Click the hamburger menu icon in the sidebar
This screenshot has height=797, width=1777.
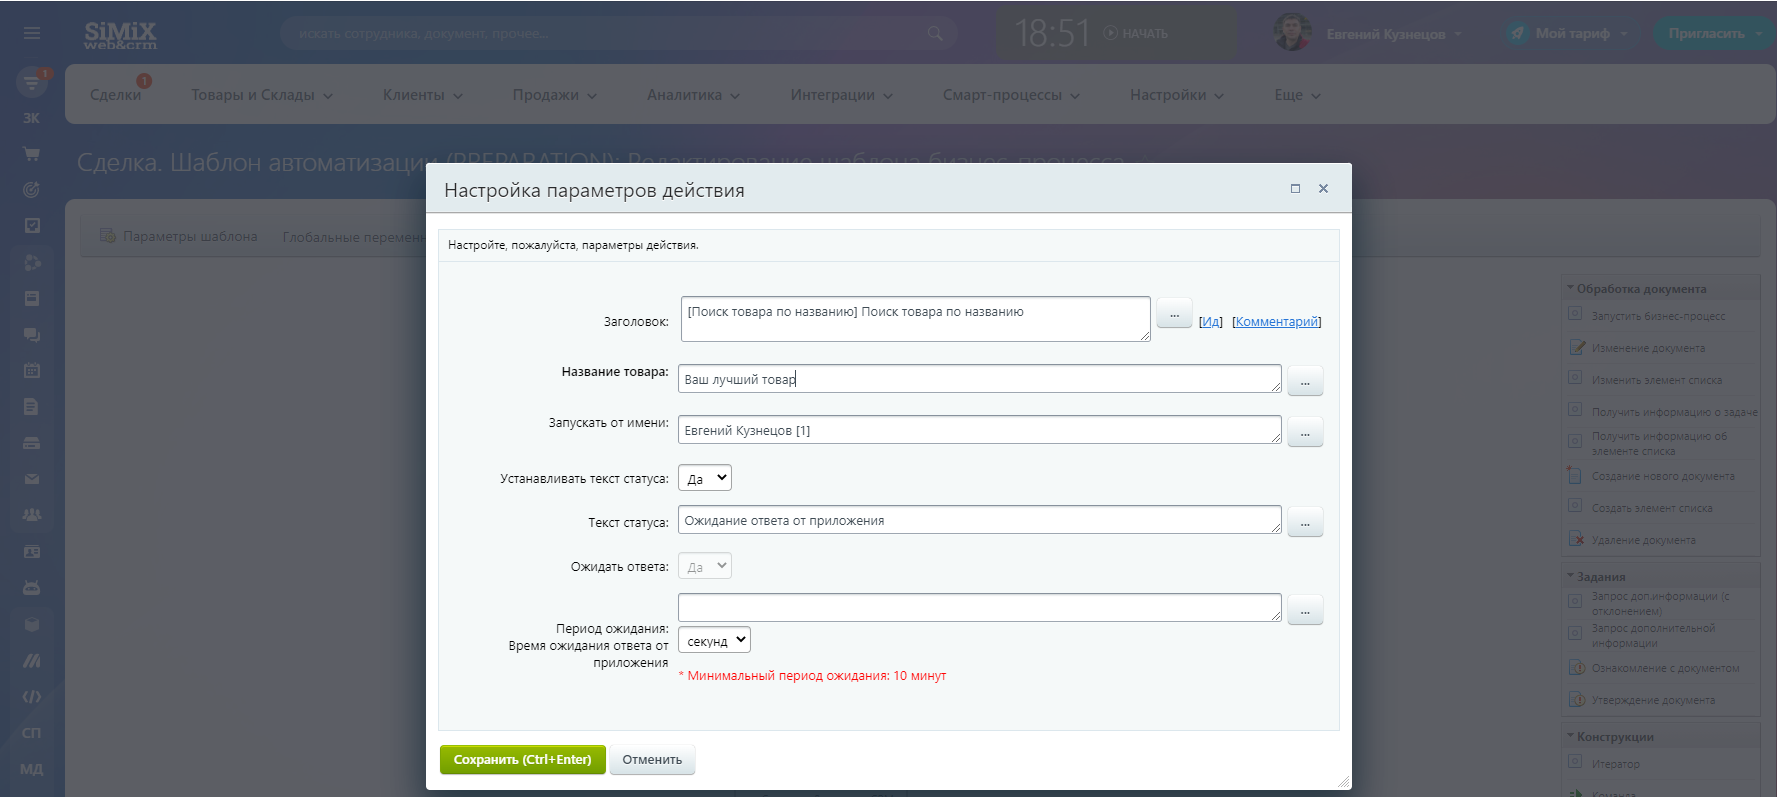click(x=32, y=33)
